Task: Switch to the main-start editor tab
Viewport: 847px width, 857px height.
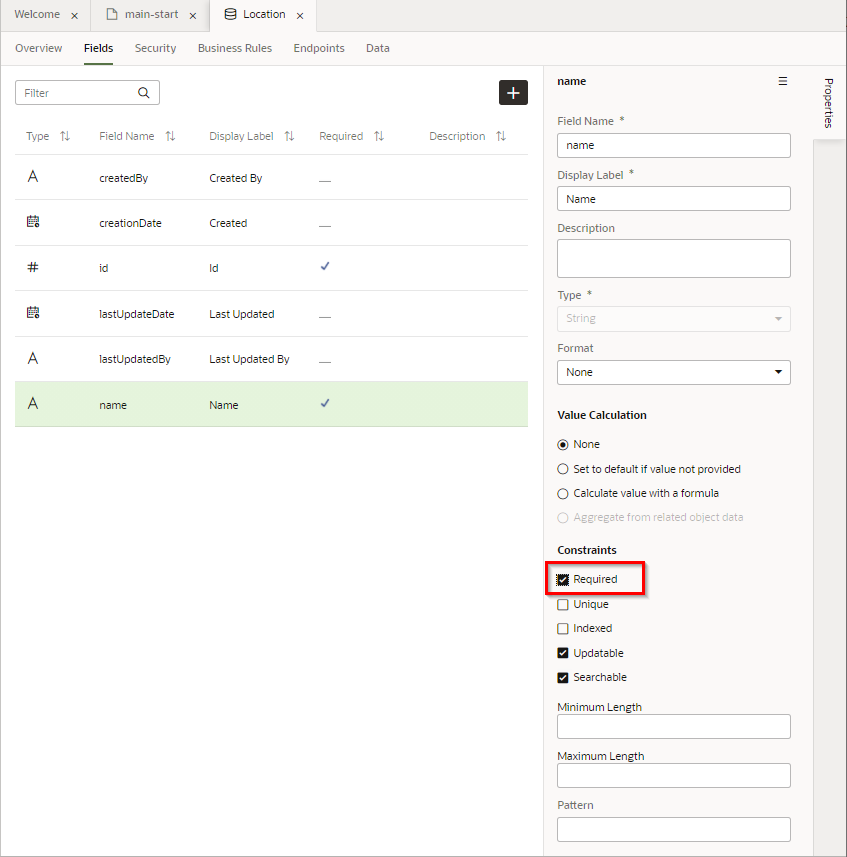Action: pos(151,15)
